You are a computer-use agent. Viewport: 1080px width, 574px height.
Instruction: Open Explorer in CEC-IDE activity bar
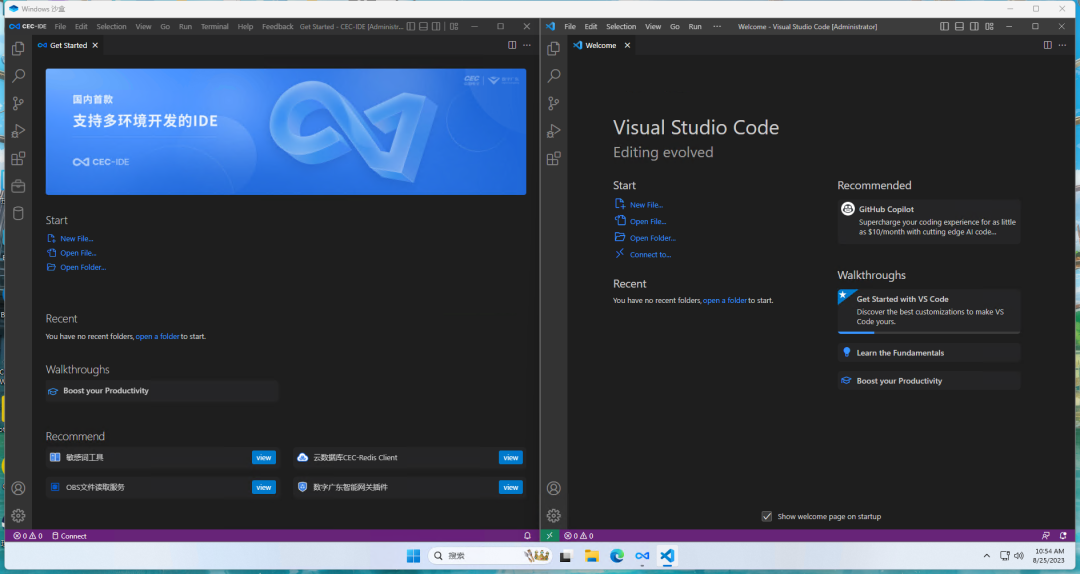pos(19,48)
